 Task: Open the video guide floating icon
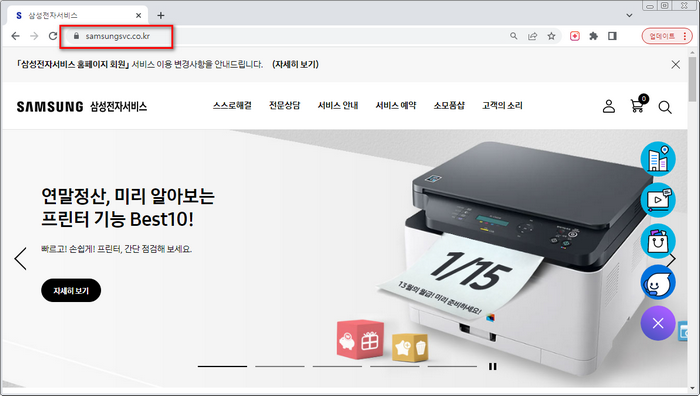tap(658, 200)
